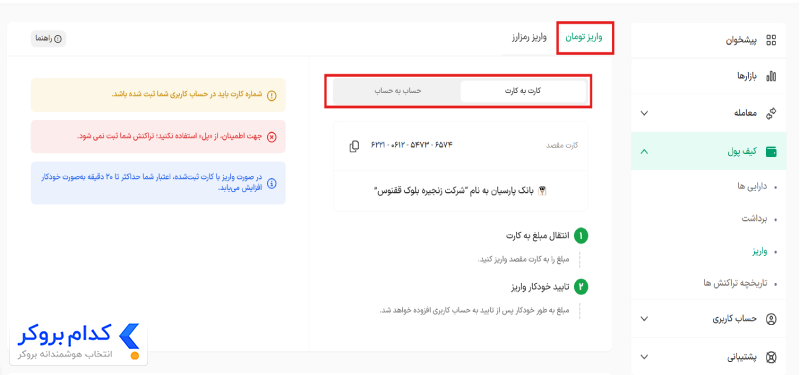Expand the حساب کاربری menu chevron
This screenshot has width=800, height=375.
[x=644, y=319]
